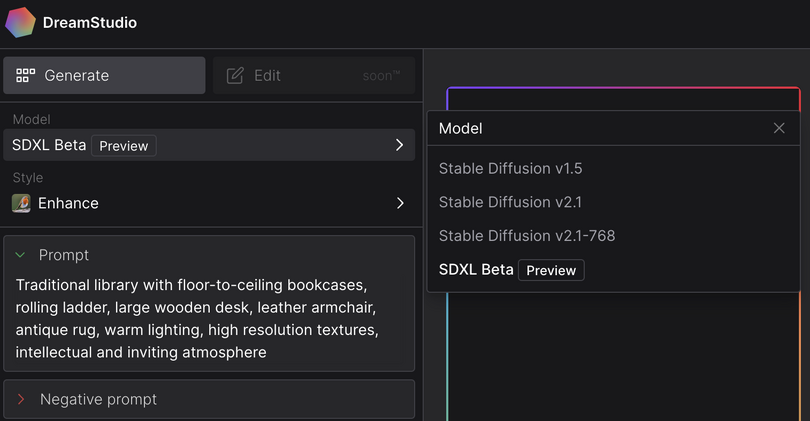The height and width of the screenshot is (421, 810).
Task: Click the Preview badge beside SDXL Beta selector
Action: coord(123,146)
